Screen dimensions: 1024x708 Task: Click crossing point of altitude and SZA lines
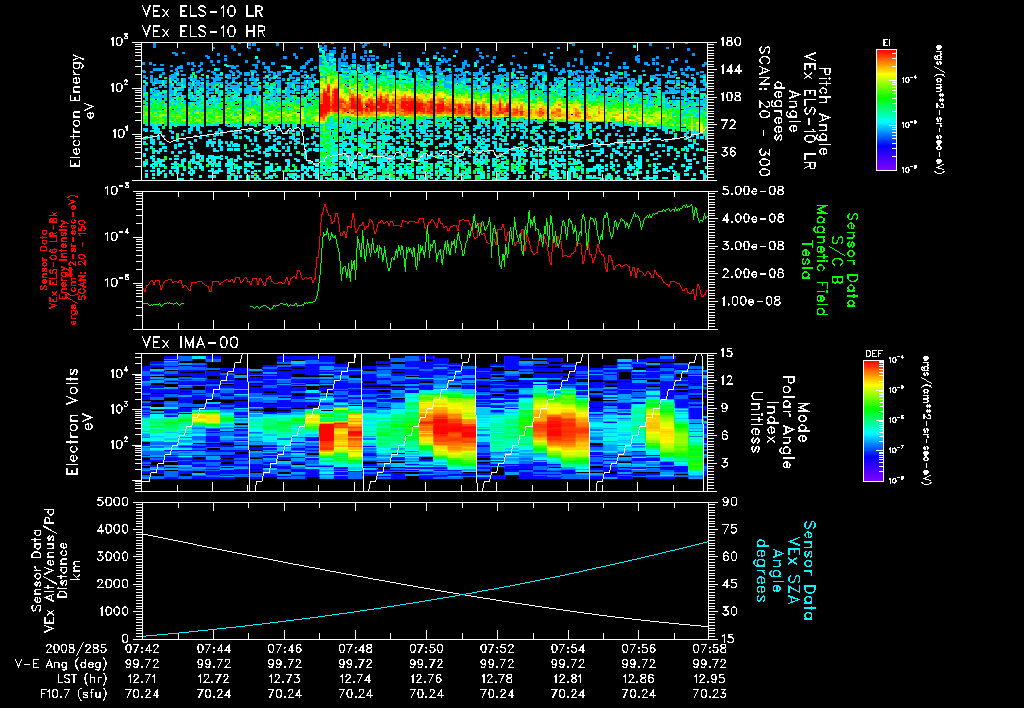[464, 594]
